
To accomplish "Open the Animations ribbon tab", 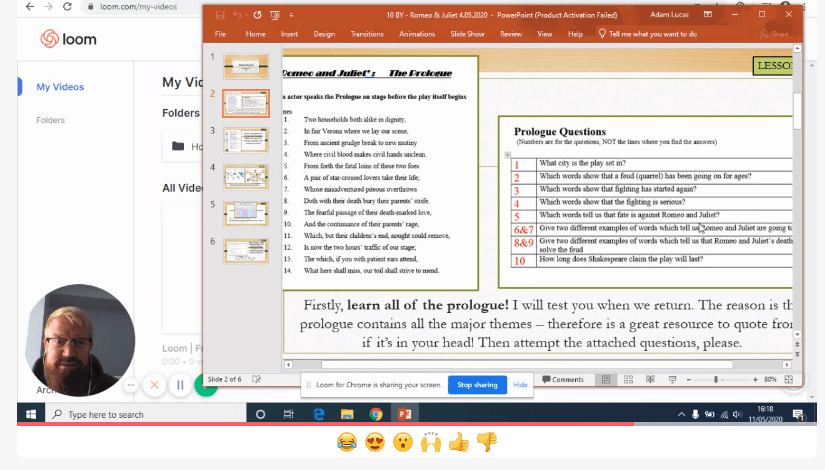I will tap(416, 34).
